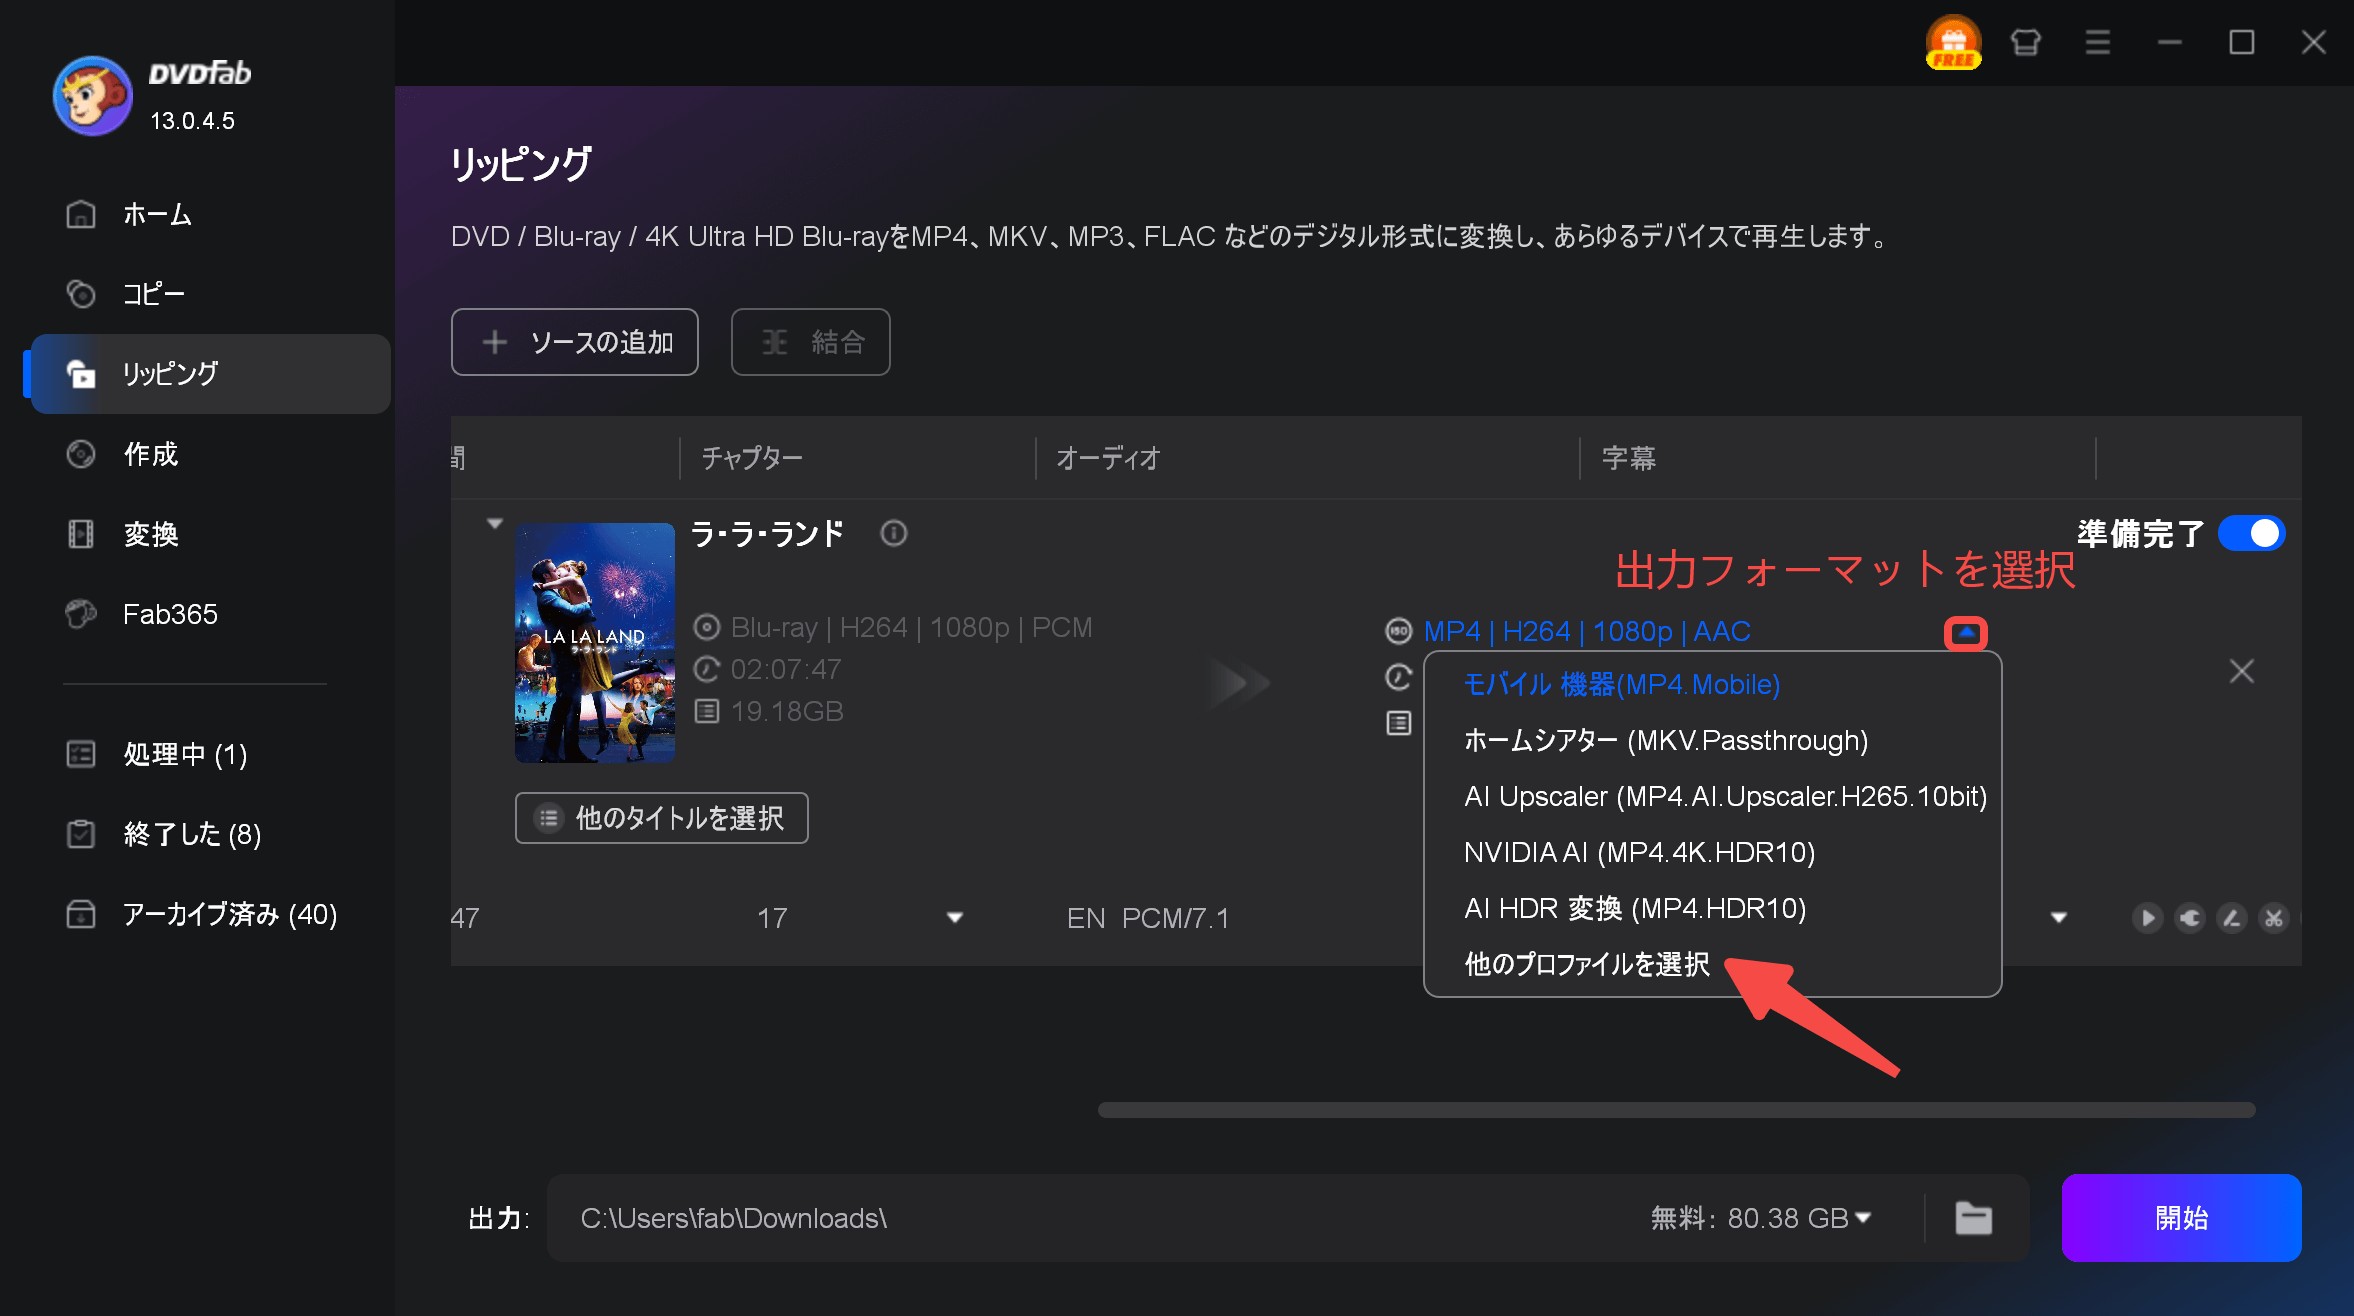This screenshot has height=1316, width=2354.
Task: Click Blu-ray | H264 | 1080p | PCM source info
Action: click(x=911, y=627)
